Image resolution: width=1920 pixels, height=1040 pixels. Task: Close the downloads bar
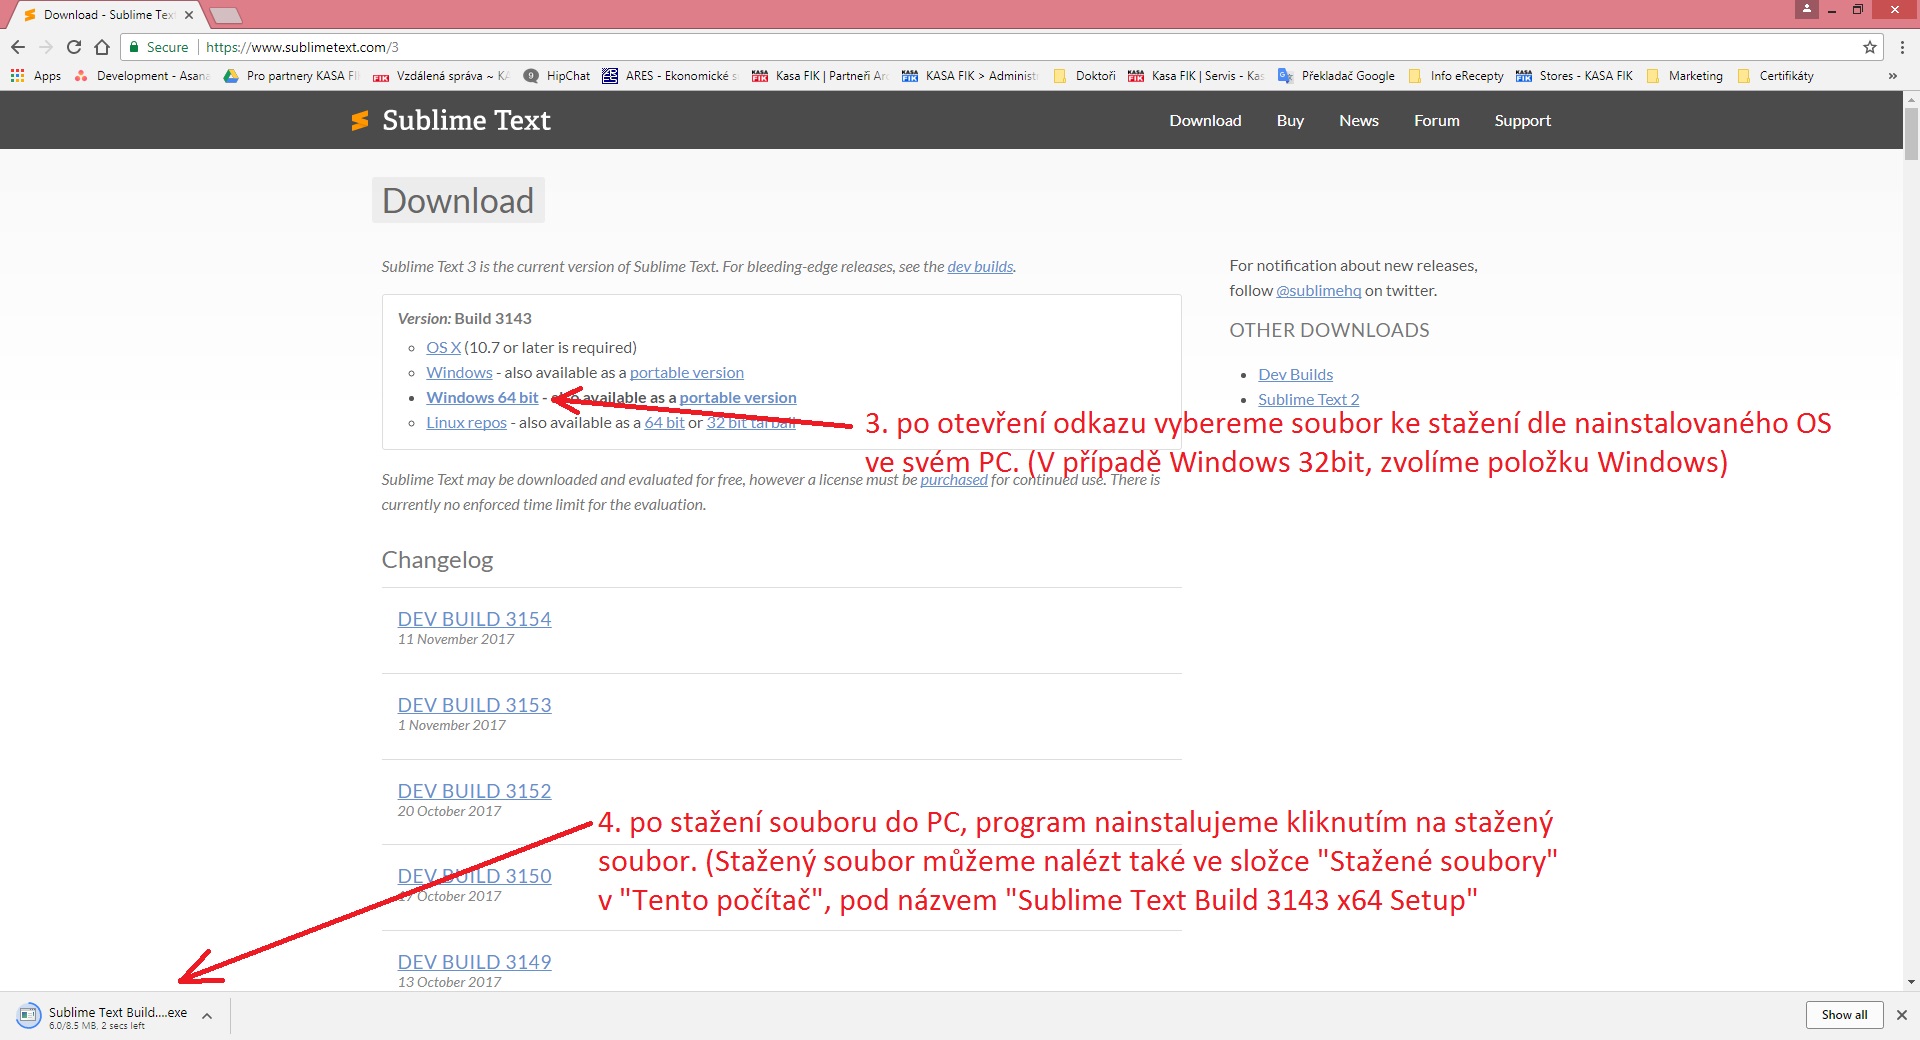coord(1901,1015)
